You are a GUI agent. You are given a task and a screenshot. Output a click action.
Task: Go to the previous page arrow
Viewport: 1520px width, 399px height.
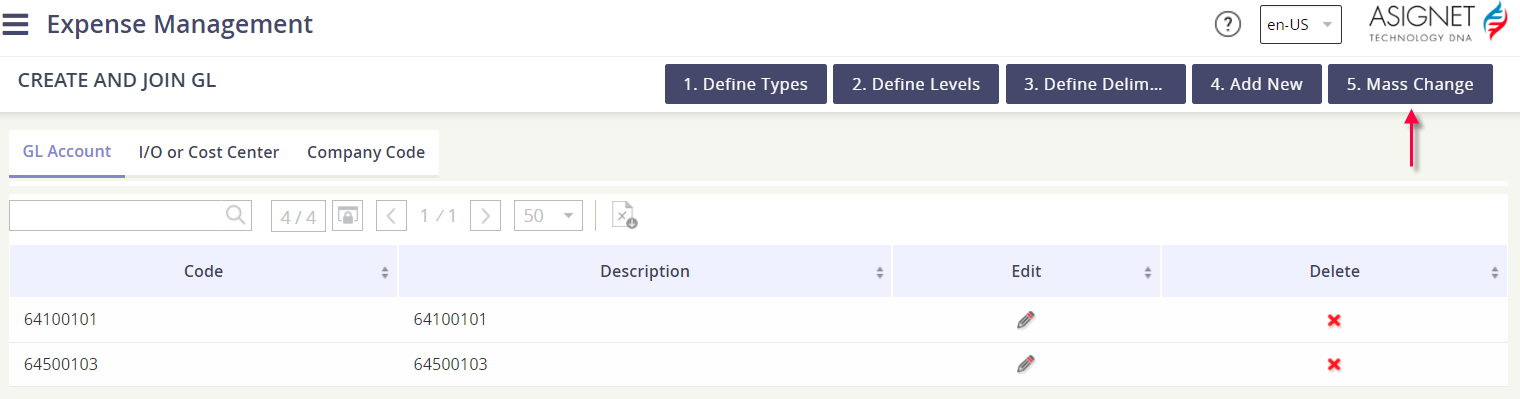[x=392, y=216]
